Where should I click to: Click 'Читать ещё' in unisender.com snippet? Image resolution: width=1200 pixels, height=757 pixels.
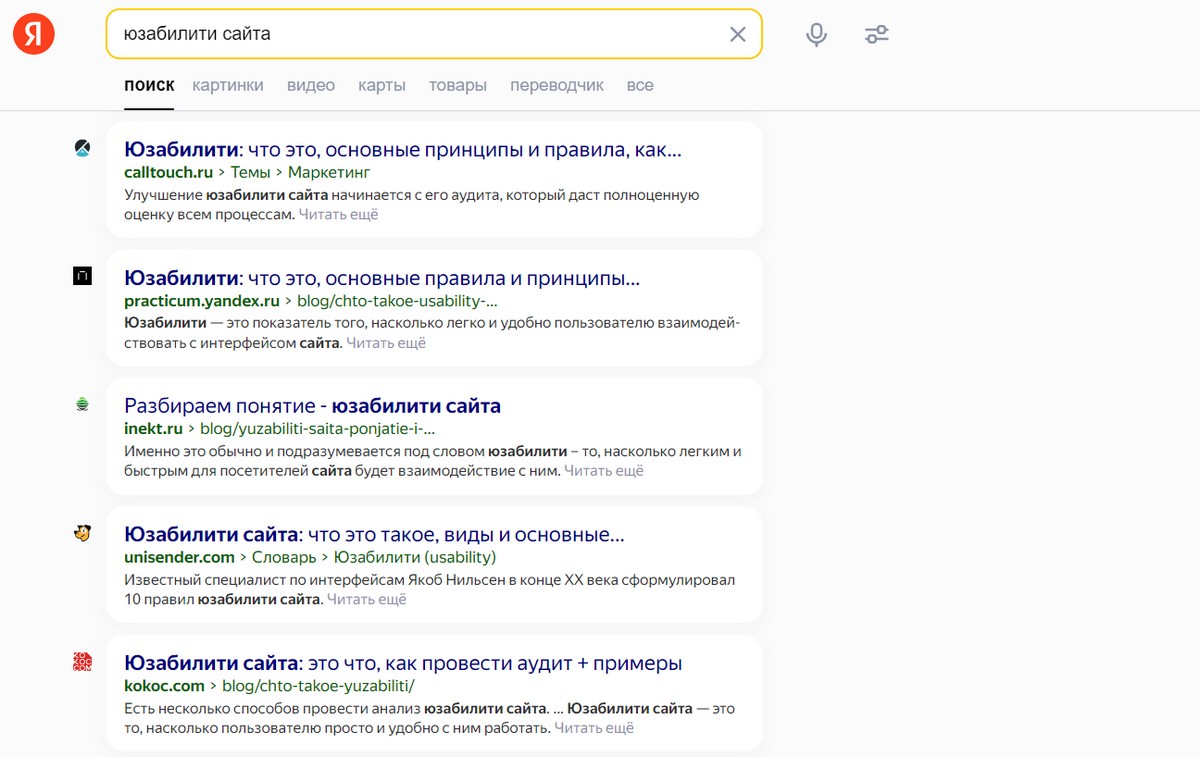tap(367, 600)
